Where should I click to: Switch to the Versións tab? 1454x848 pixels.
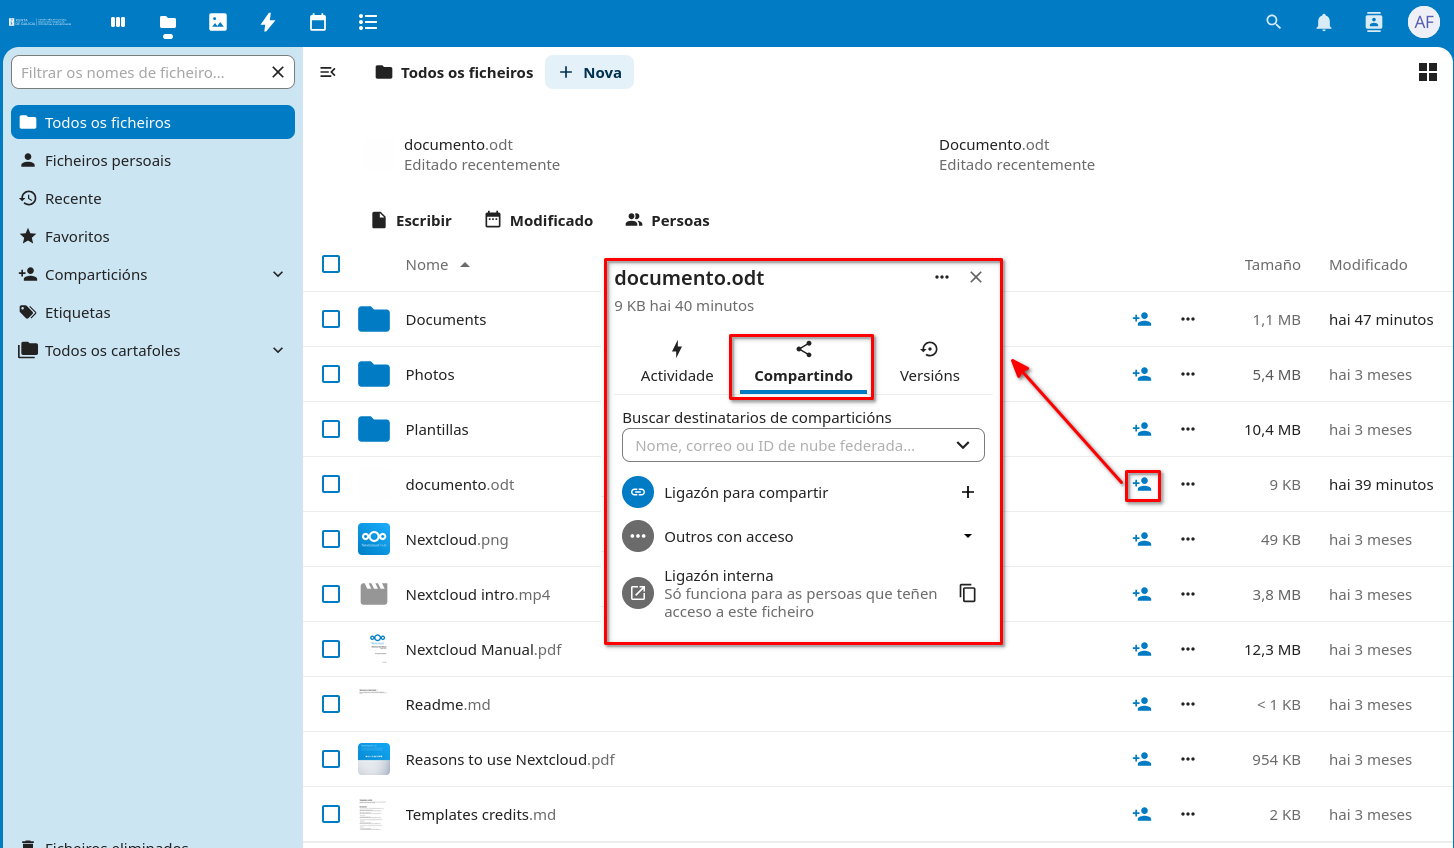click(929, 362)
